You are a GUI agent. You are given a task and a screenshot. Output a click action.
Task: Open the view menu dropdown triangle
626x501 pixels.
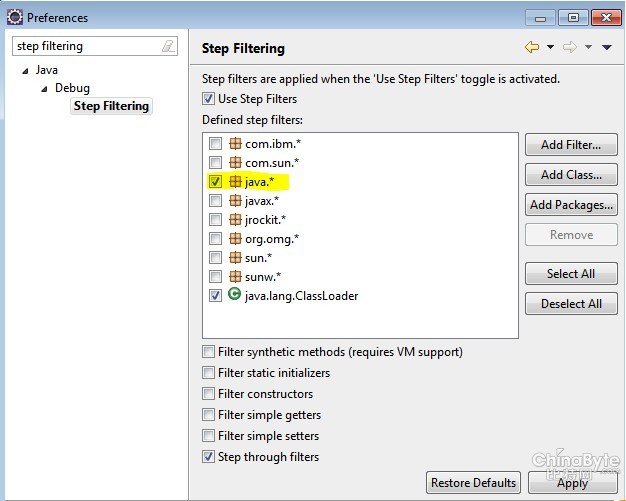(x=606, y=47)
